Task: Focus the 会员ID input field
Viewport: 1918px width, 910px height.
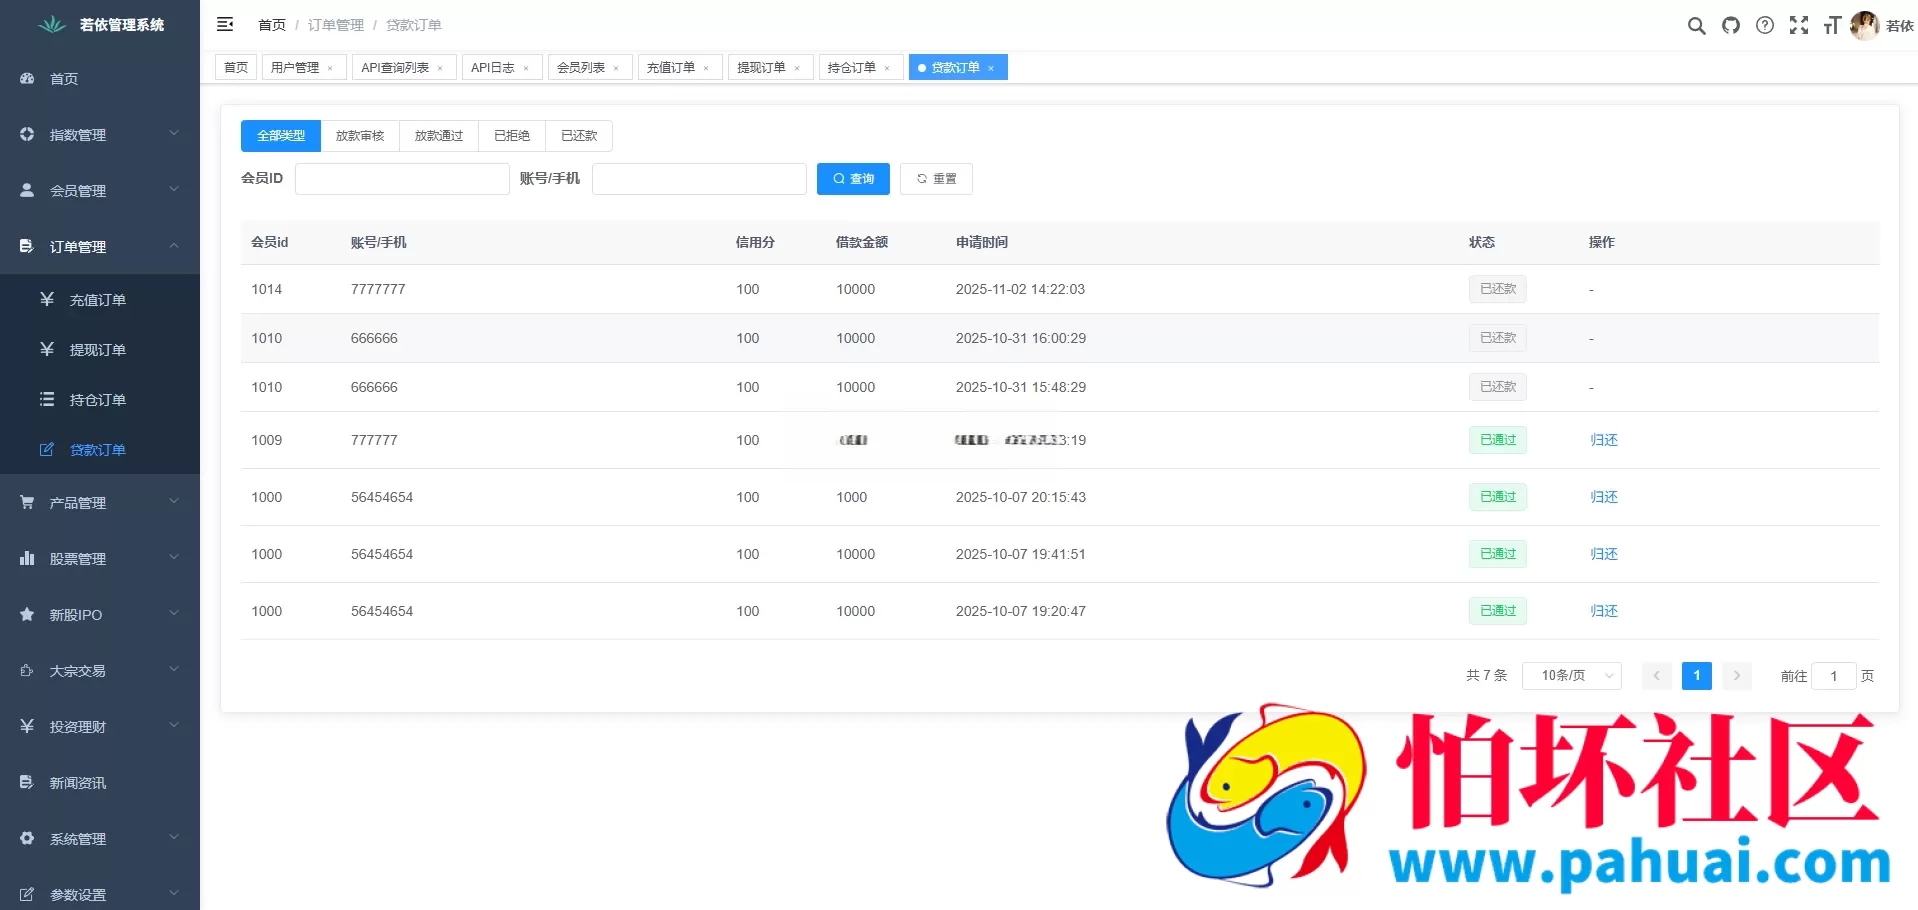Action: (x=402, y=179)
